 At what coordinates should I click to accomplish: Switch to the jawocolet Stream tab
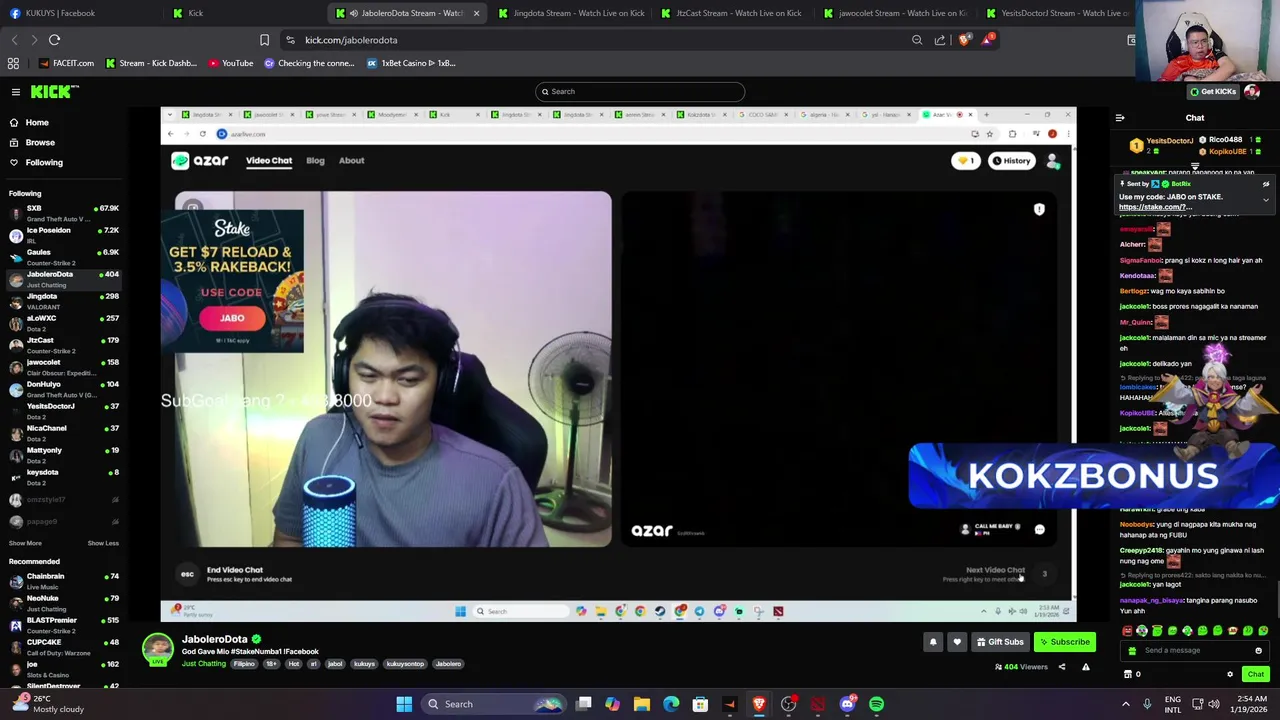click(x=898, y=13)
